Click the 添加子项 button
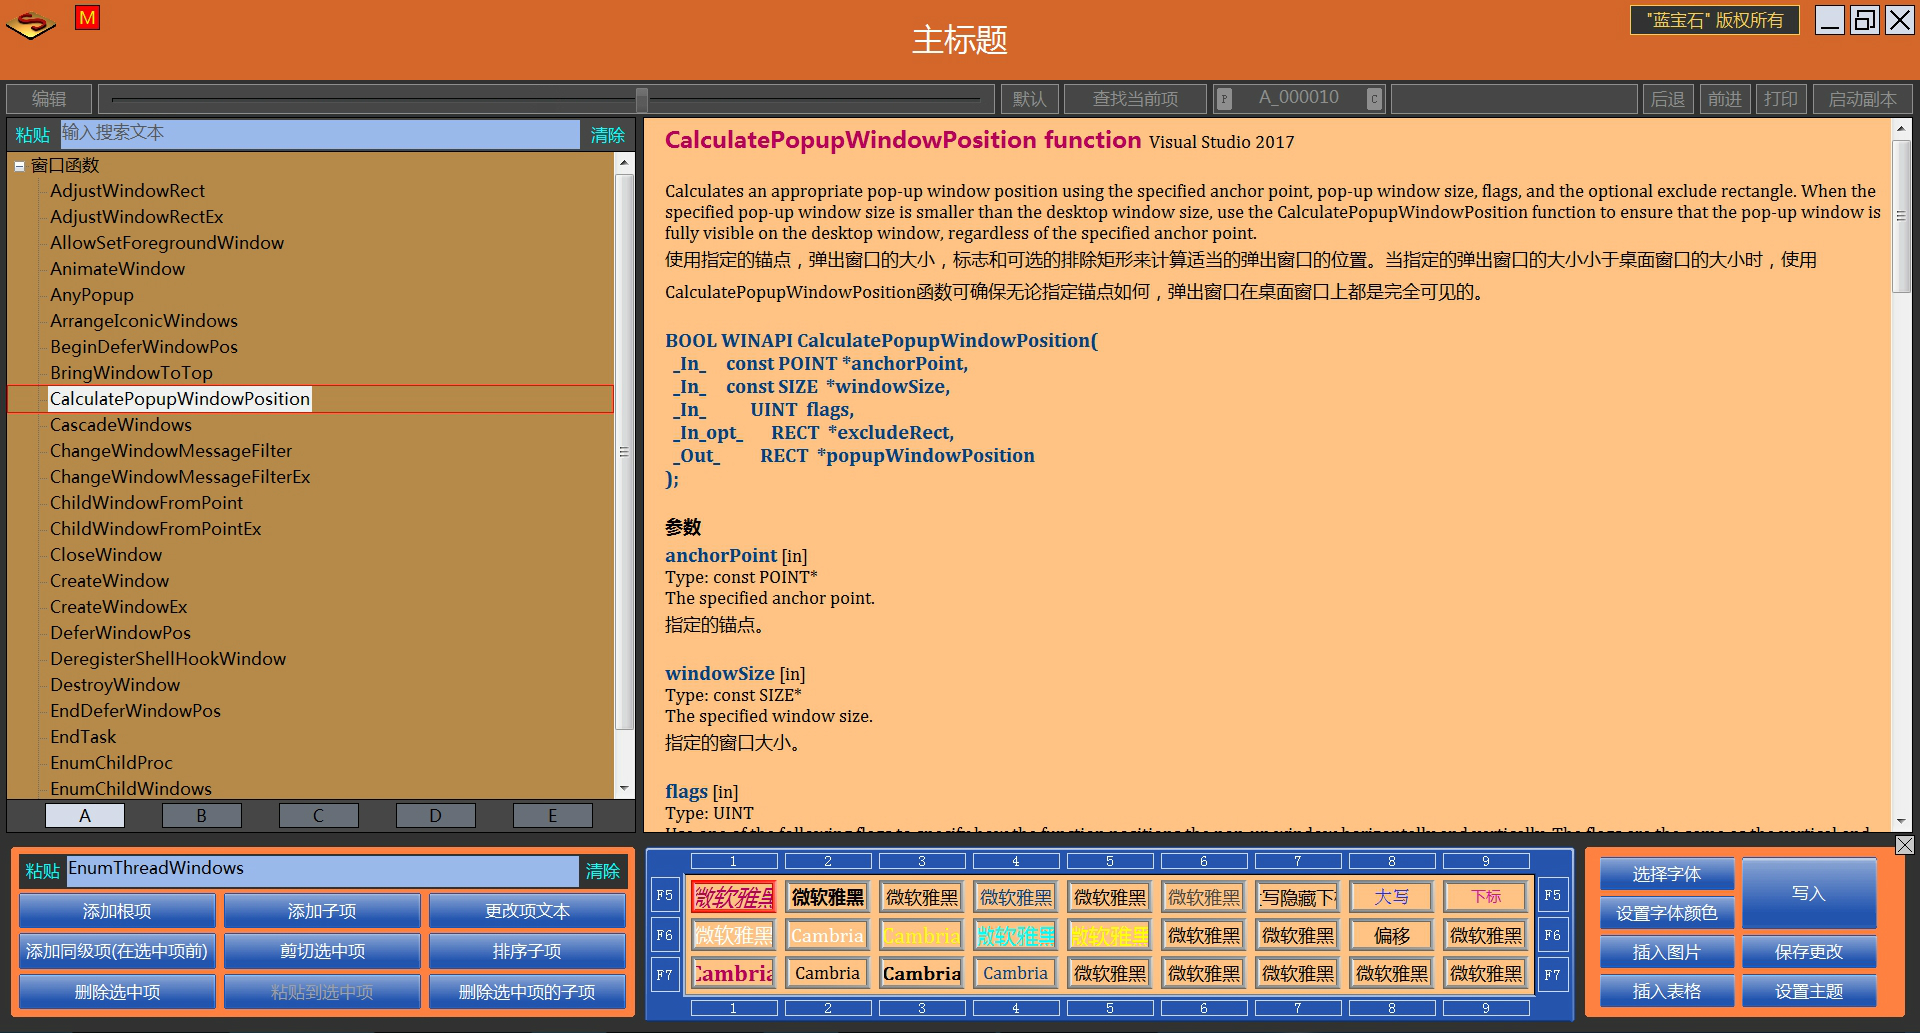This screenshot has height=1033, width=1920. click(322, 911)
